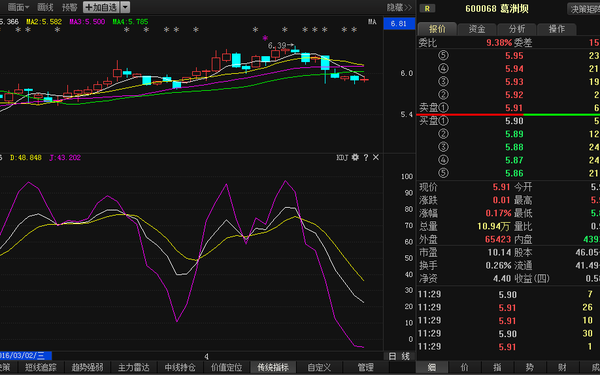
Task: Select the 价值定位 indicator tab
Action: [x=227, y=367]
